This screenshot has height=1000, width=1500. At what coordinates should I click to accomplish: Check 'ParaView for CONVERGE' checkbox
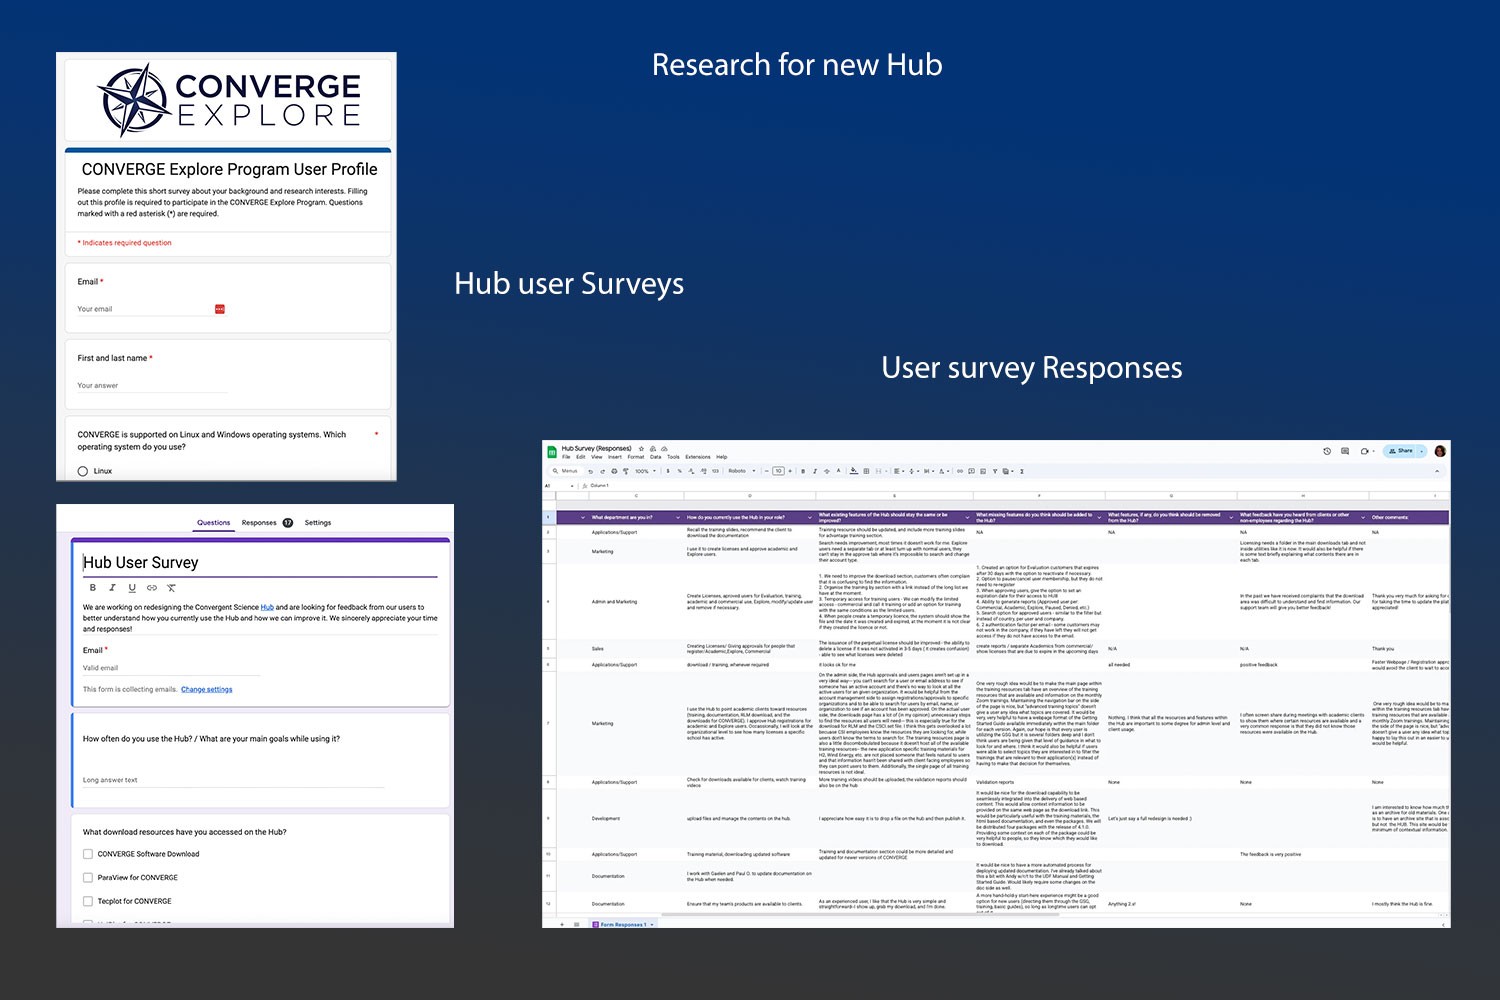click(88, 877)
